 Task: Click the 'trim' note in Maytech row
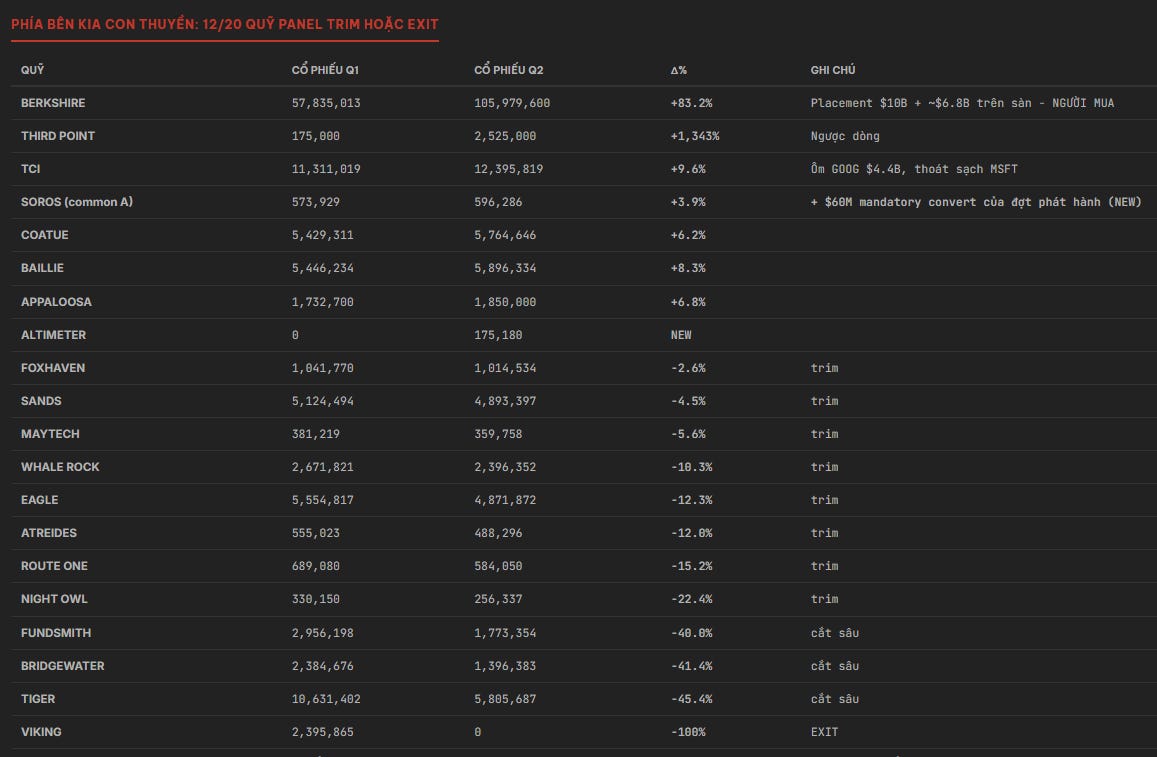tap(824, 434)
